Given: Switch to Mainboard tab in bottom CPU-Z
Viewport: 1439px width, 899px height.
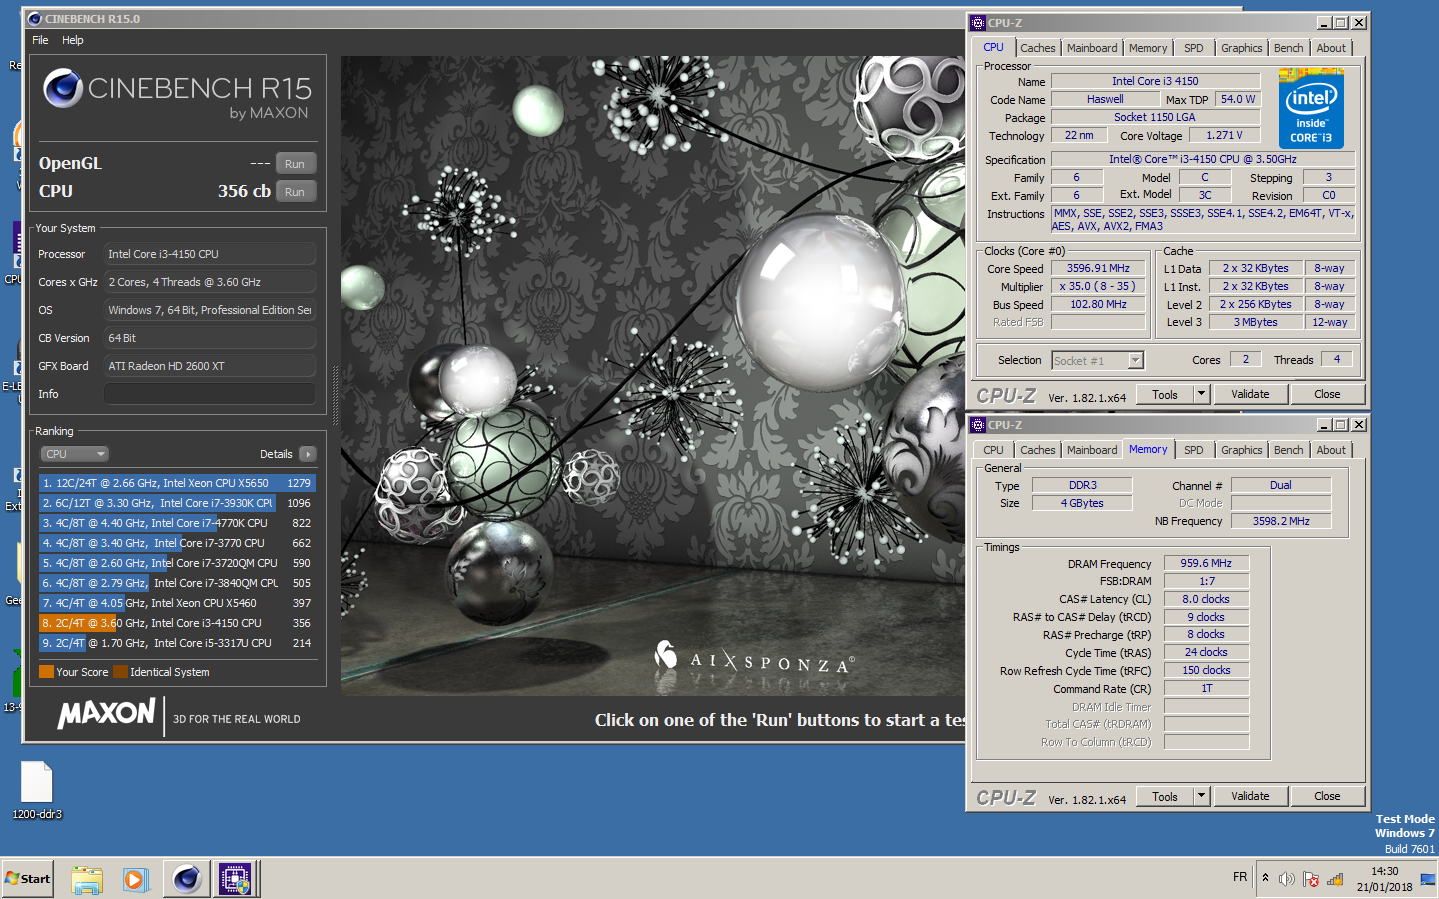Looking at the screenshot, I should pos(1092,450).
